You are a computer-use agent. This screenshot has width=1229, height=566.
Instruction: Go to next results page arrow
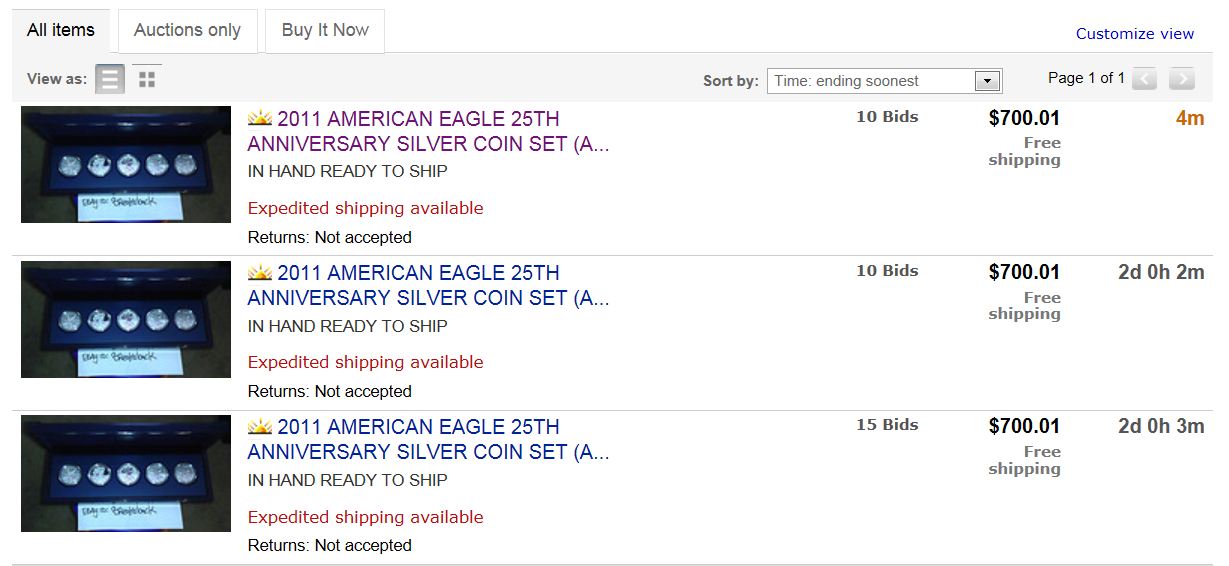[1182, 79]
